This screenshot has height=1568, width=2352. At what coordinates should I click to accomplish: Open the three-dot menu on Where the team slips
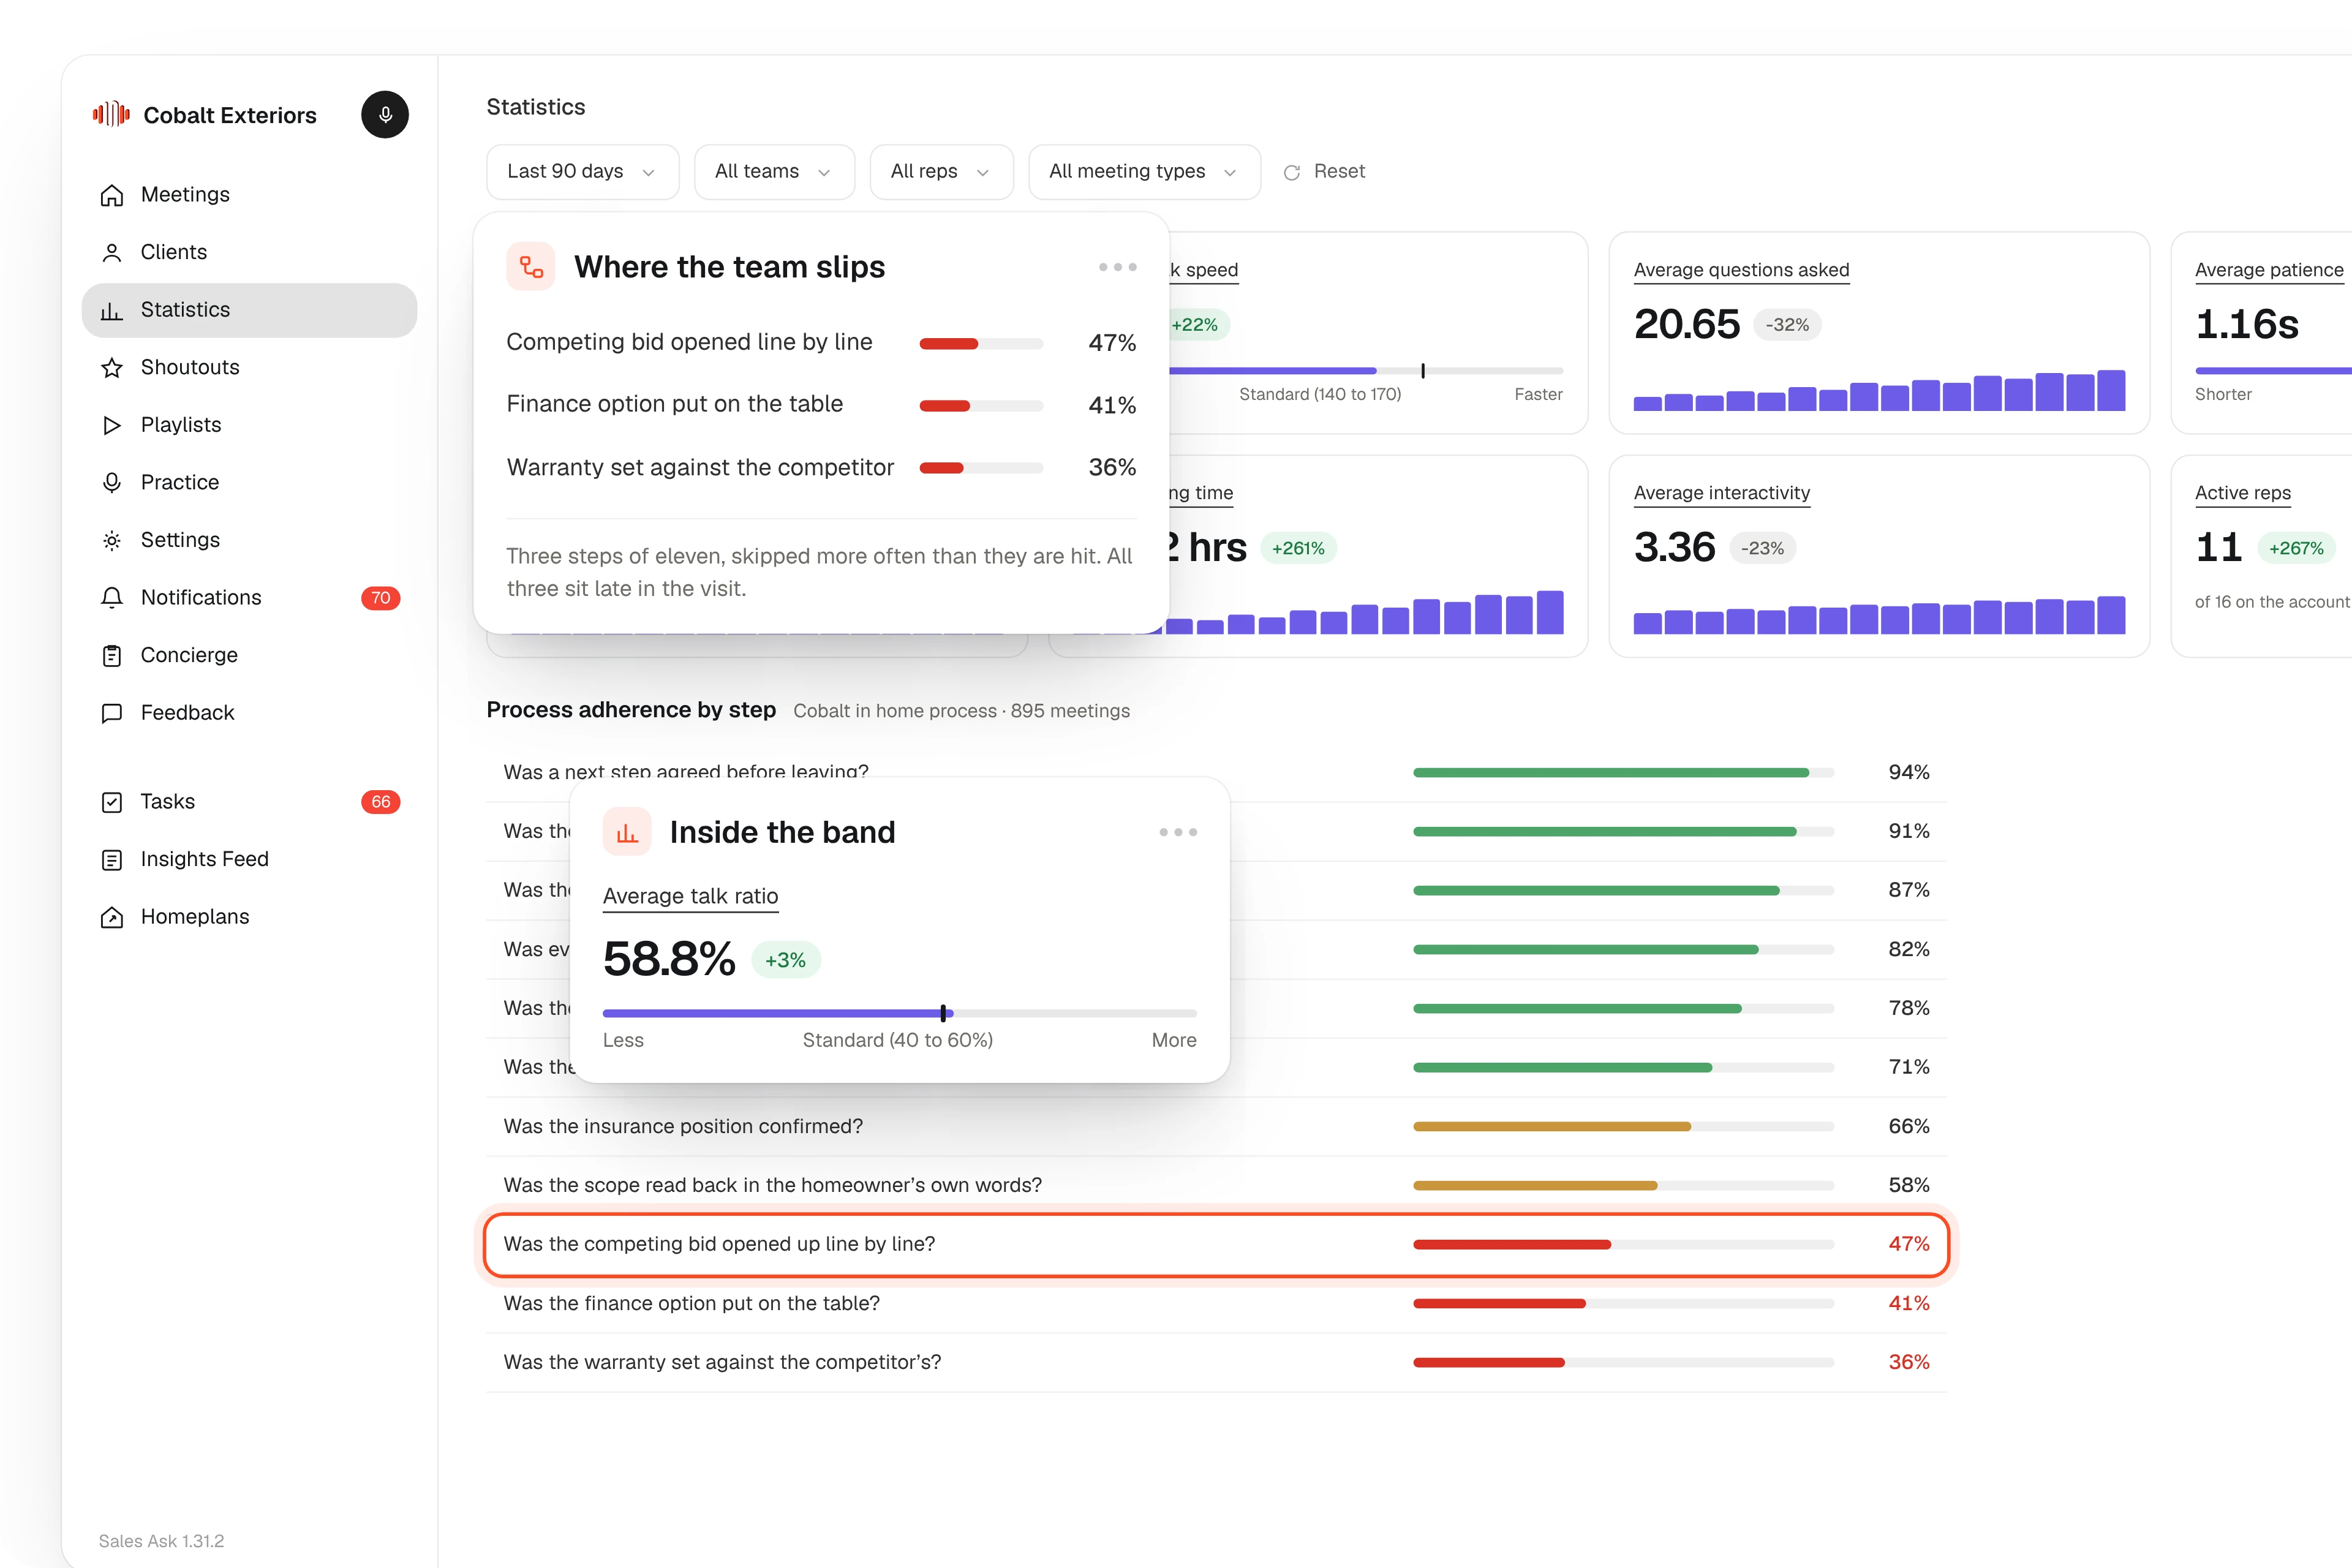click(x=1117, y=267)
